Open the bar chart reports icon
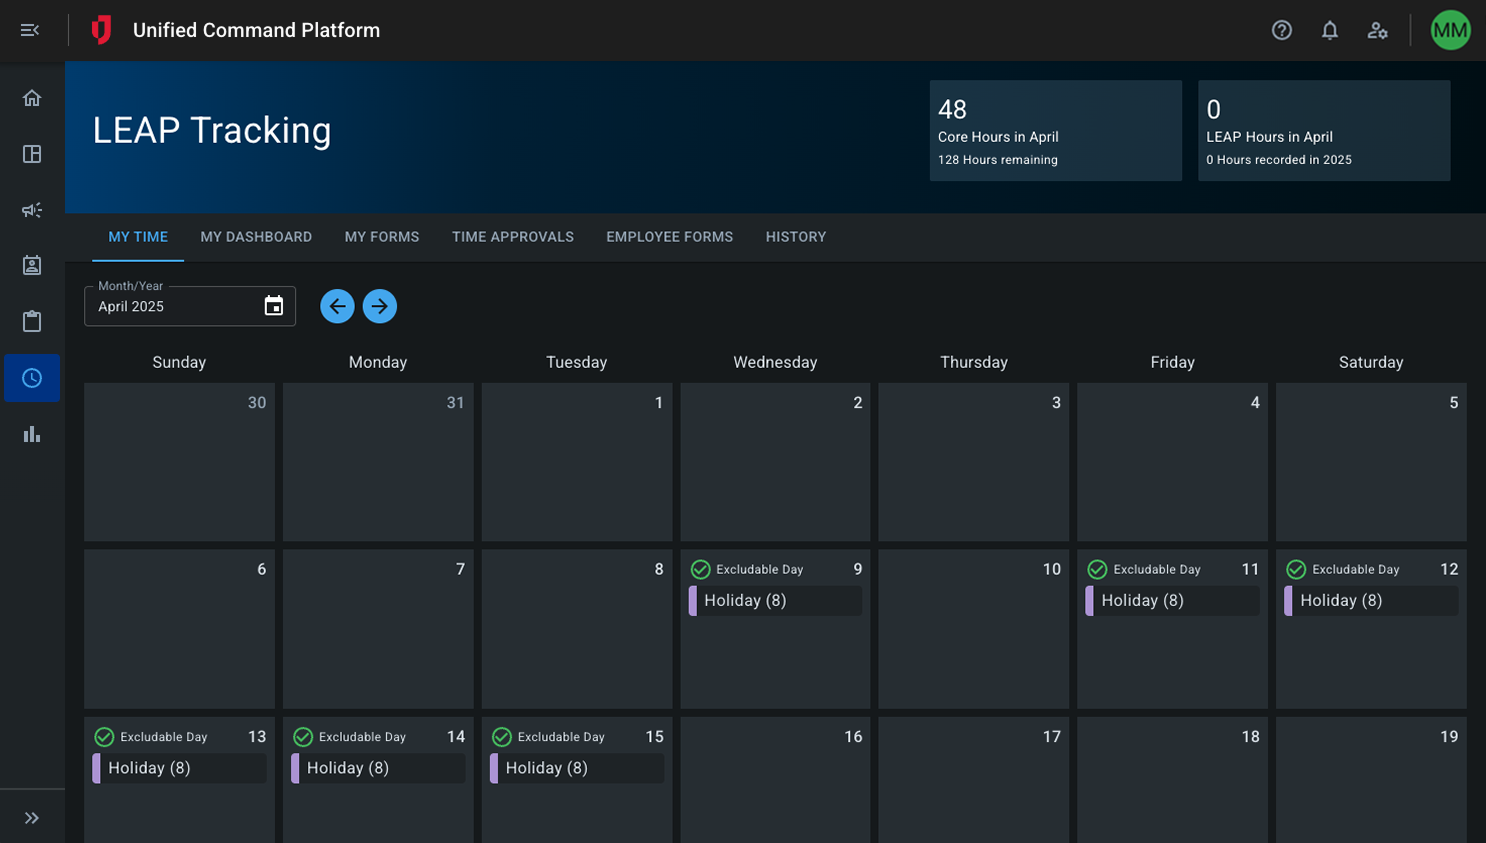Viewport: 1486px width, 843px height. (x=32, y=434)
